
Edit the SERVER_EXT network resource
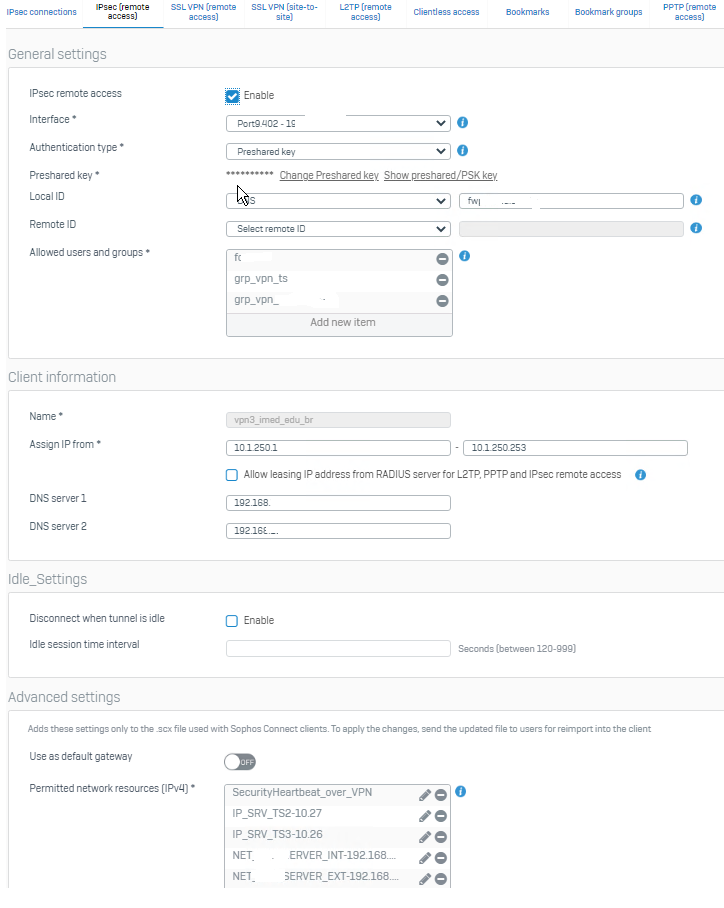pos(425,878)
